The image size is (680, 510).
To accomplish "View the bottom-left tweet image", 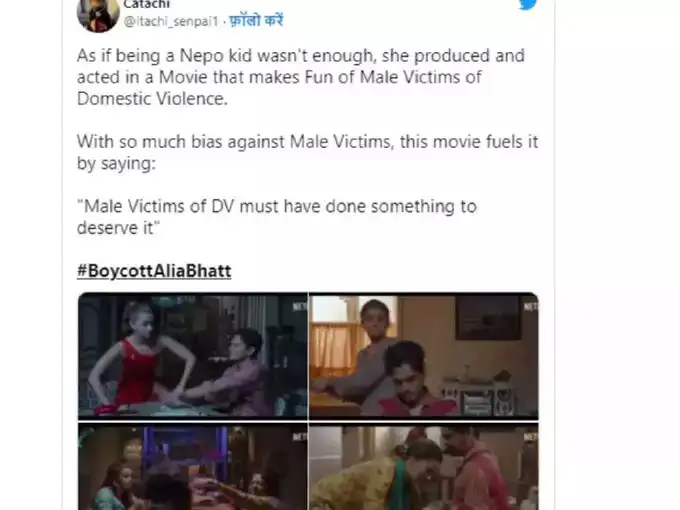I will click(x=192, y=467).
